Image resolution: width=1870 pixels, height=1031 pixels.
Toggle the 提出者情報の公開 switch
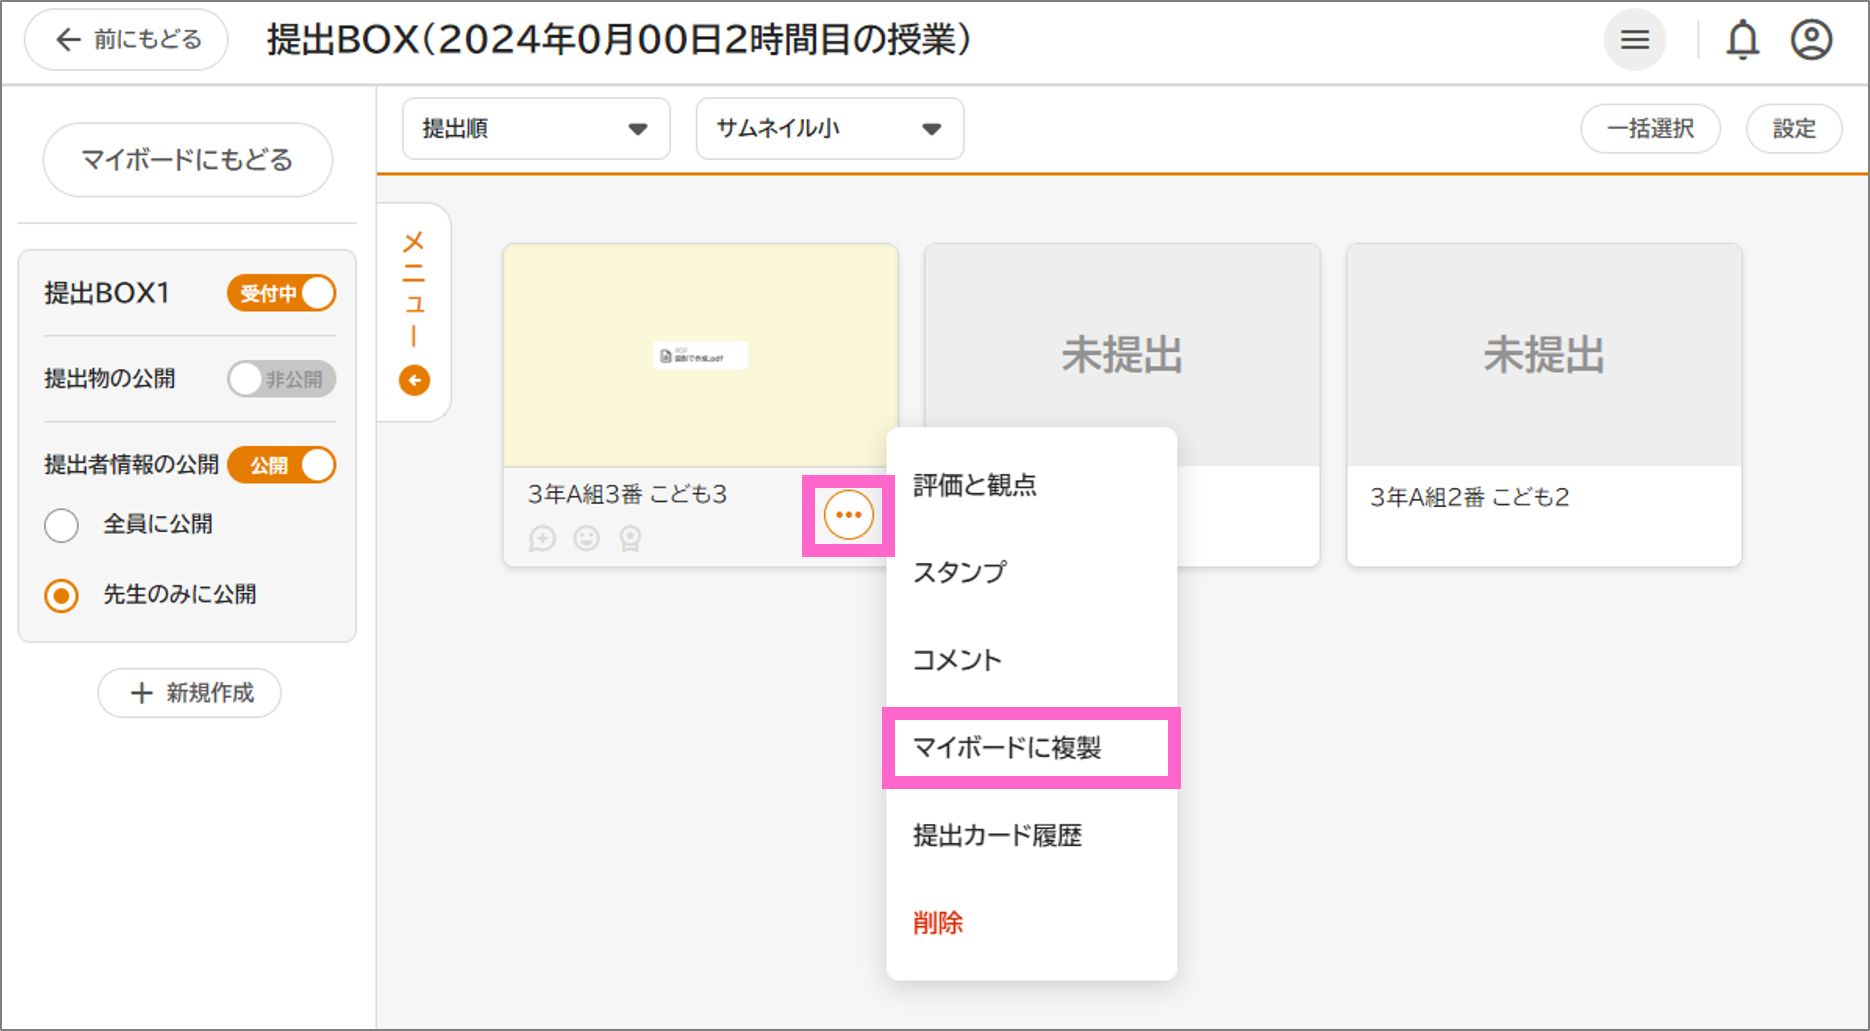tap(282, 465)
